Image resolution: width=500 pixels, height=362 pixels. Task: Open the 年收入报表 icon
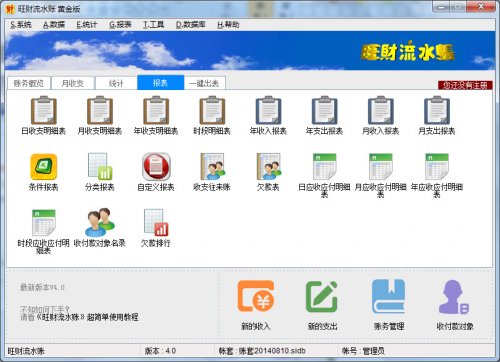268,110
